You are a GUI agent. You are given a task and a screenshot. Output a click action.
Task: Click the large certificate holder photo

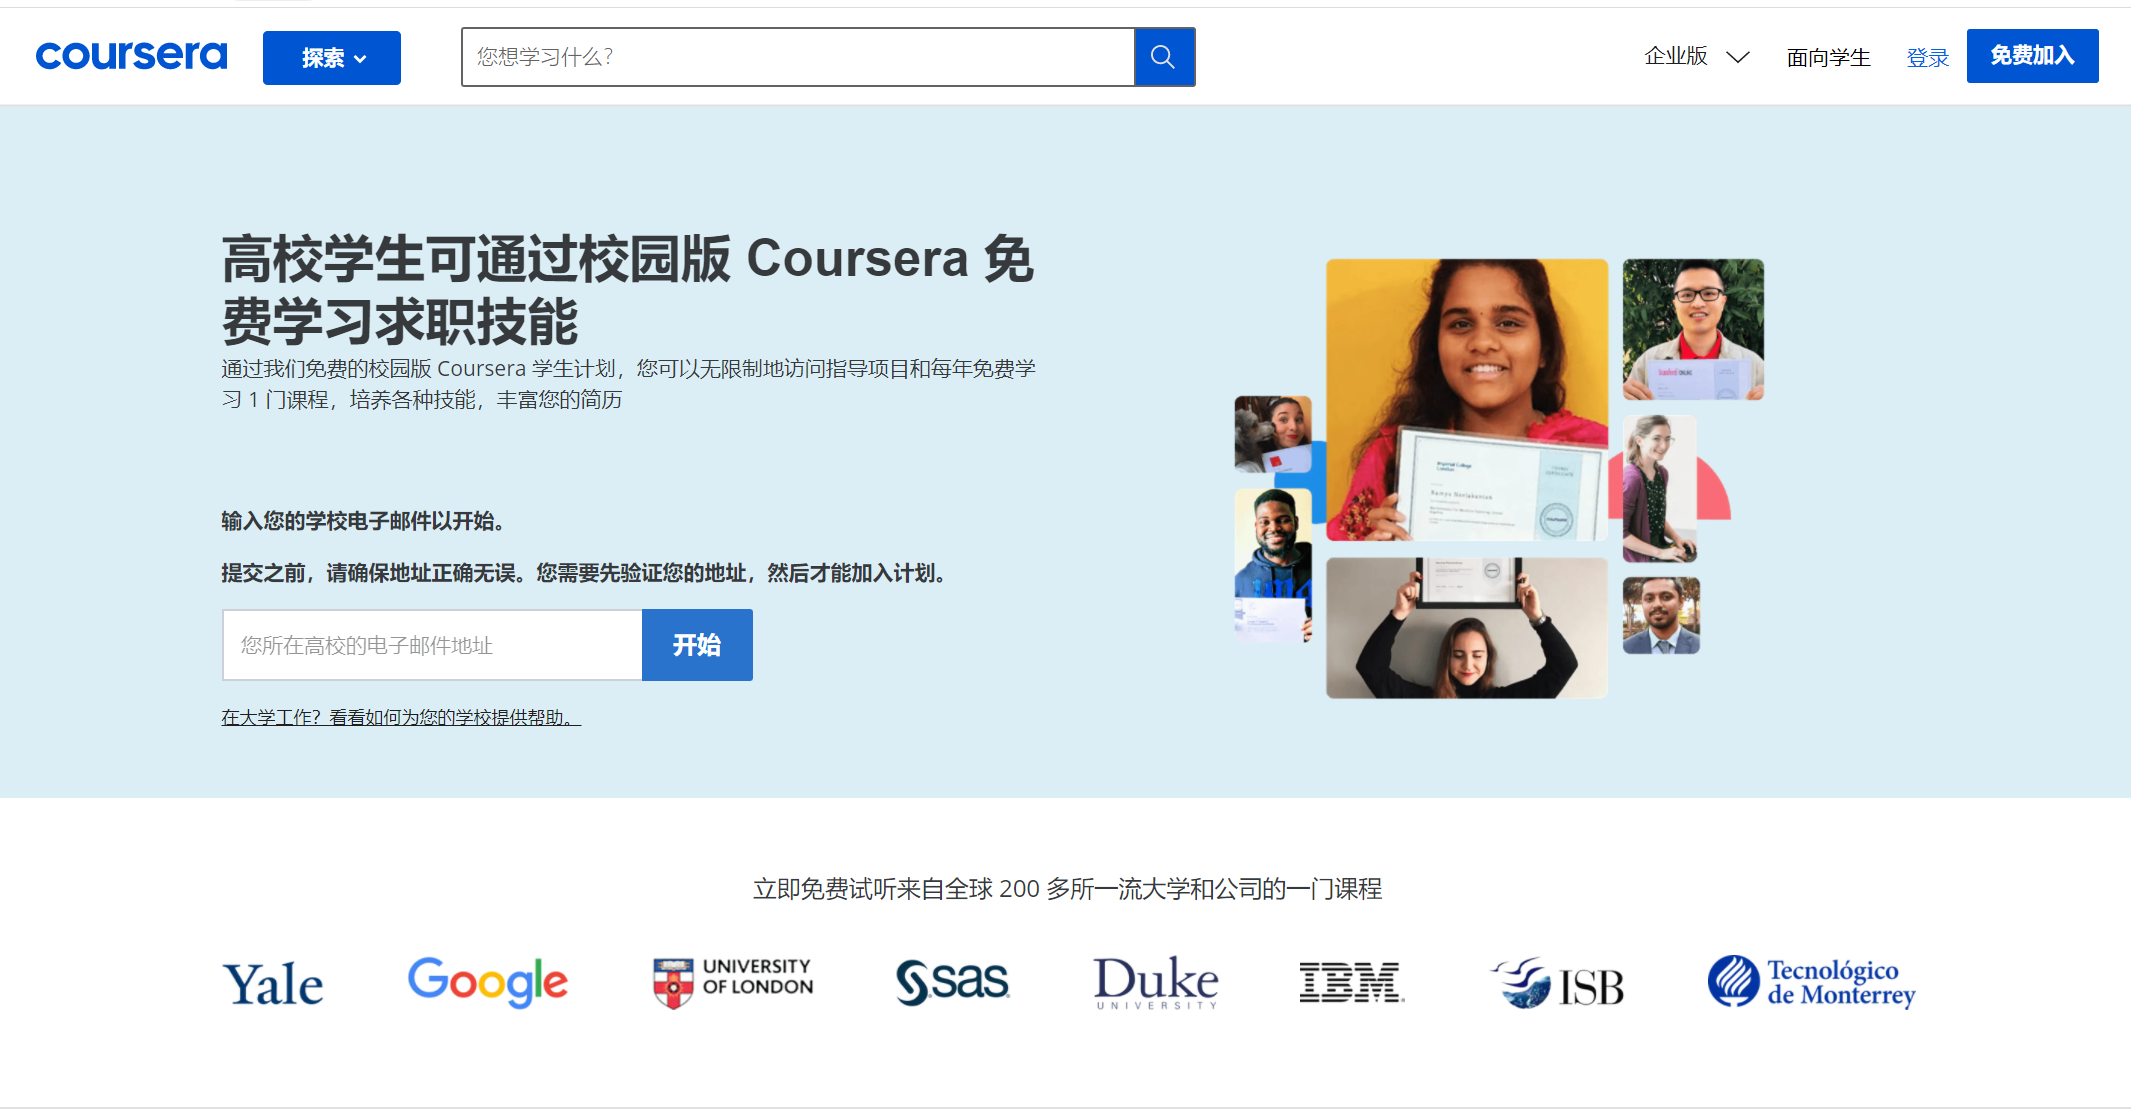[1466, 400]
